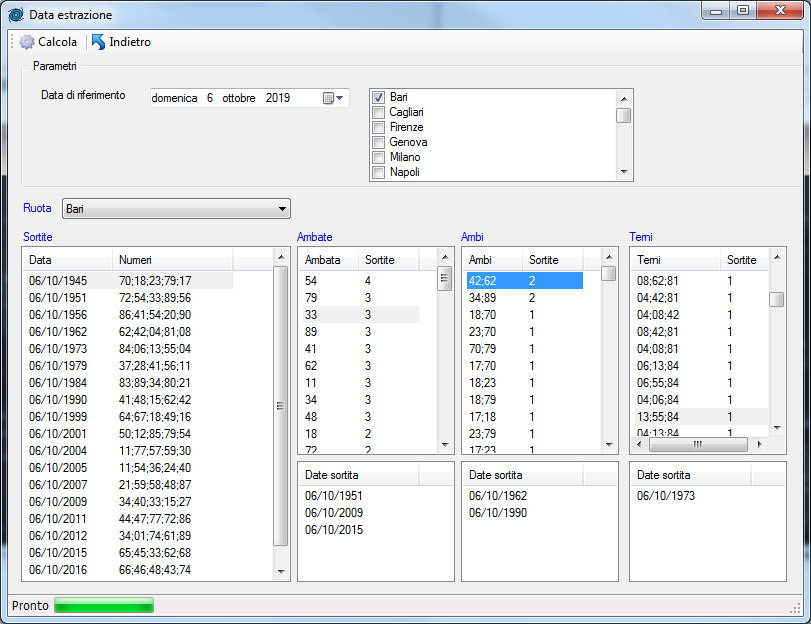Check the Cagliari checkbox
This screenshot has height=624, width=811.
(x=379, y=112)
